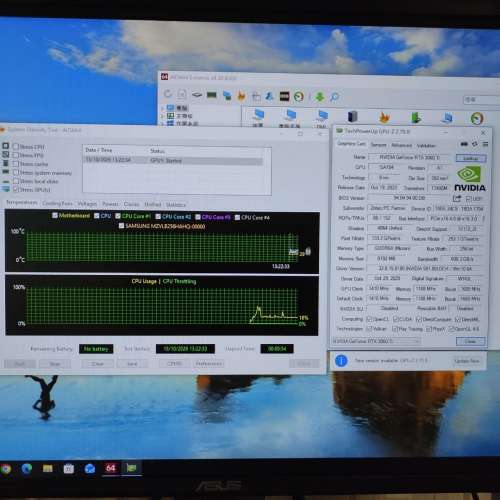Screen dimensions: 500x500
Task: Click the Preferences button in stability test
Action: coord(209,363)
